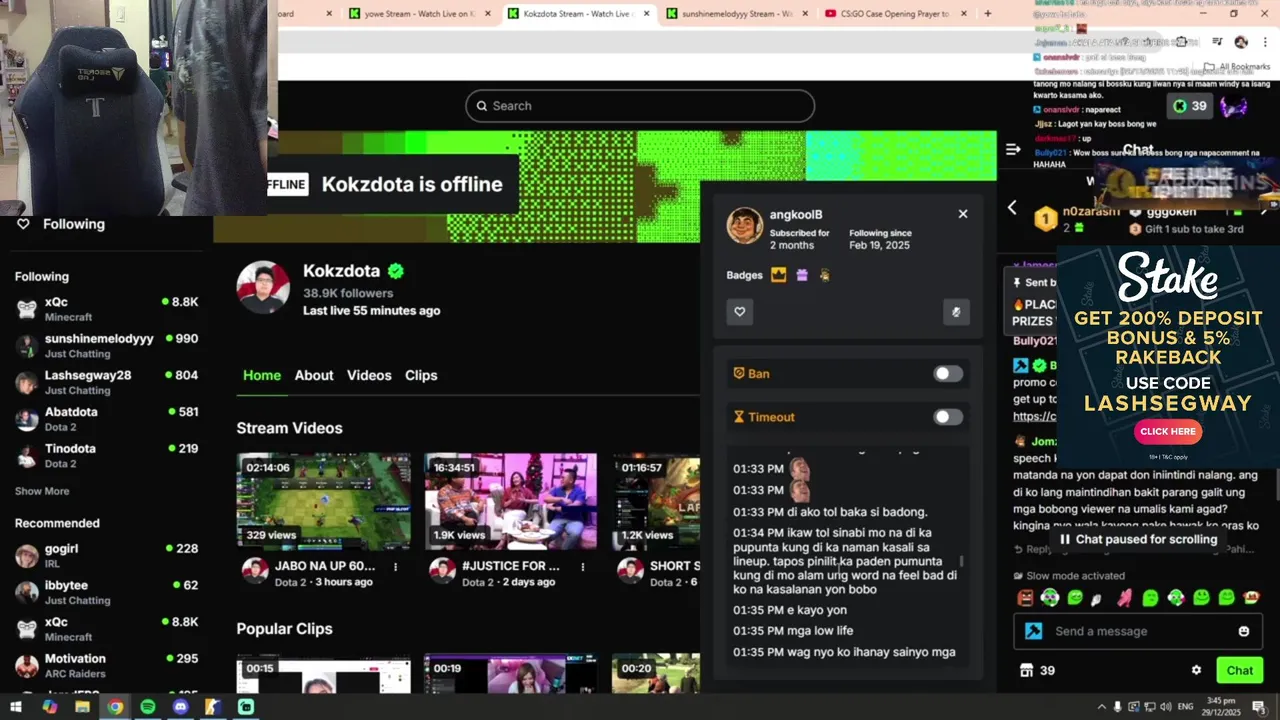Send message with the Chat button
Image resolution: width=1280 pixels, height=720 pixels.
click(x=1240, y=670)
